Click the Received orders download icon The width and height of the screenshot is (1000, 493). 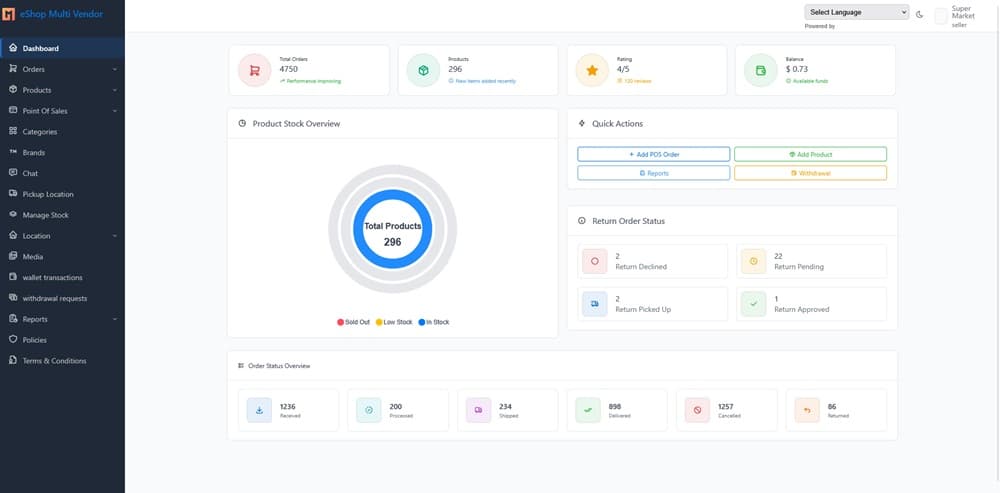click(260, 410)
